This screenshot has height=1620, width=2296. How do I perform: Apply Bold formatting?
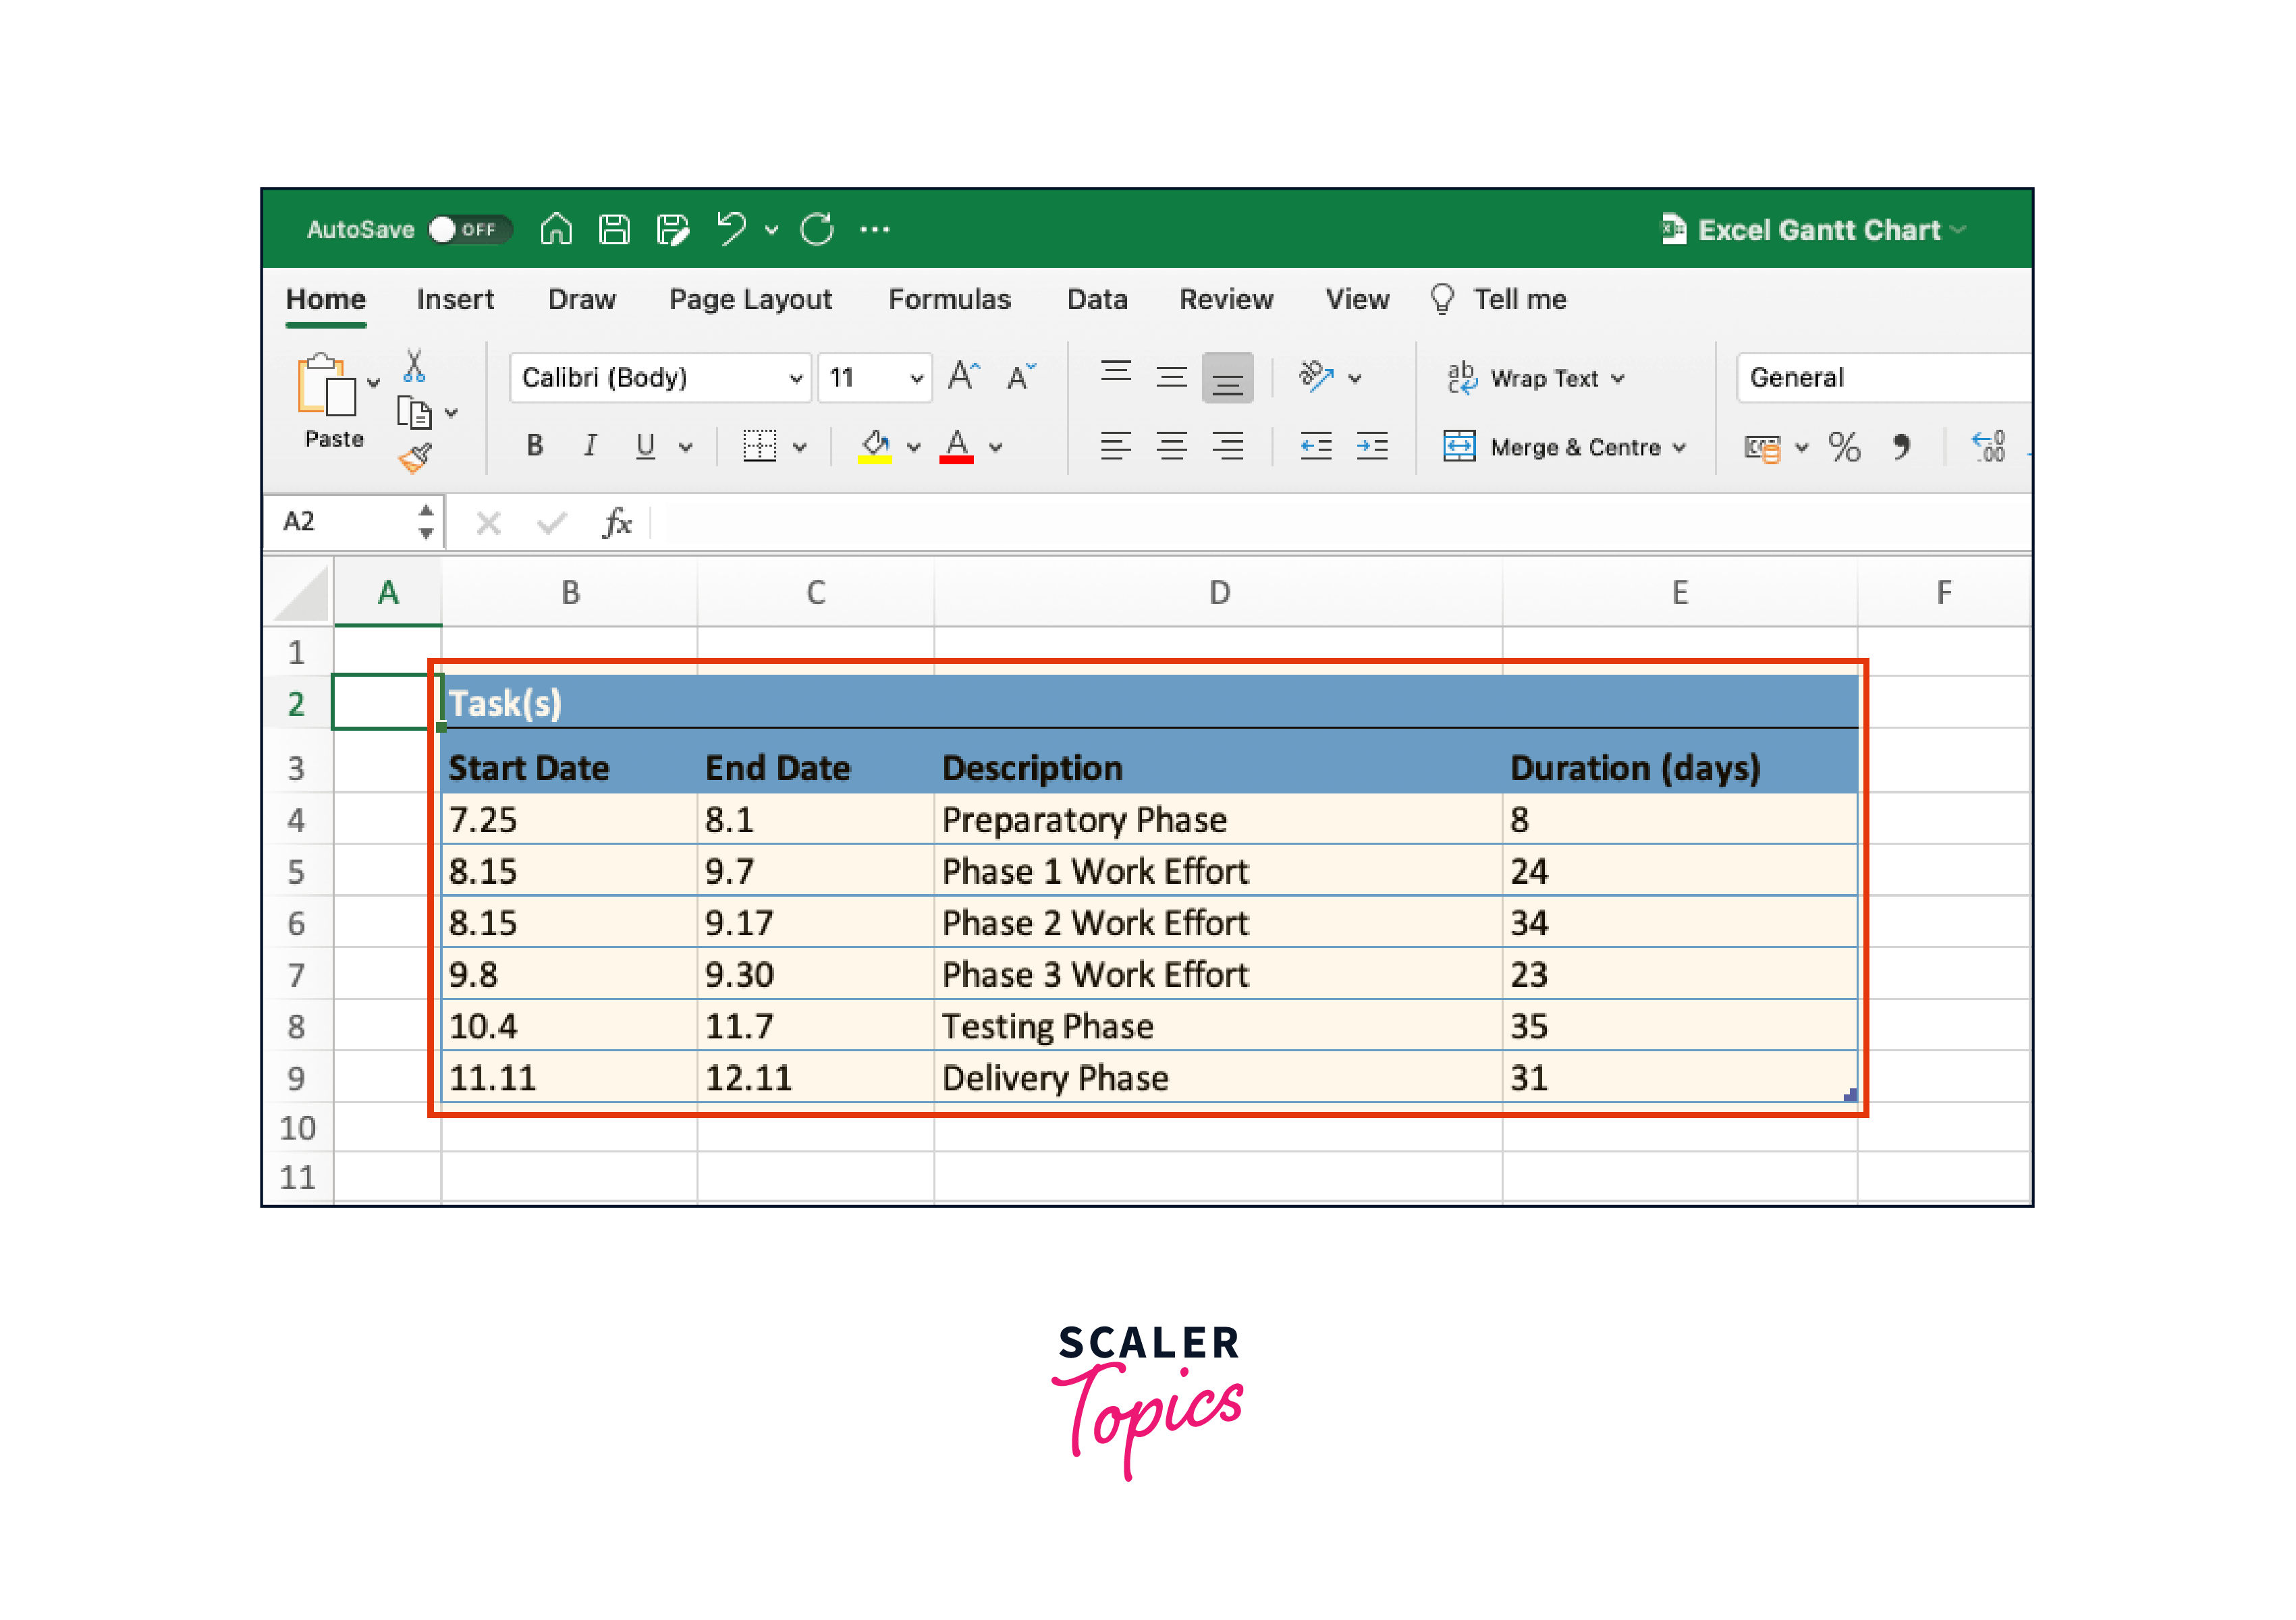click(x=535, y=446)
